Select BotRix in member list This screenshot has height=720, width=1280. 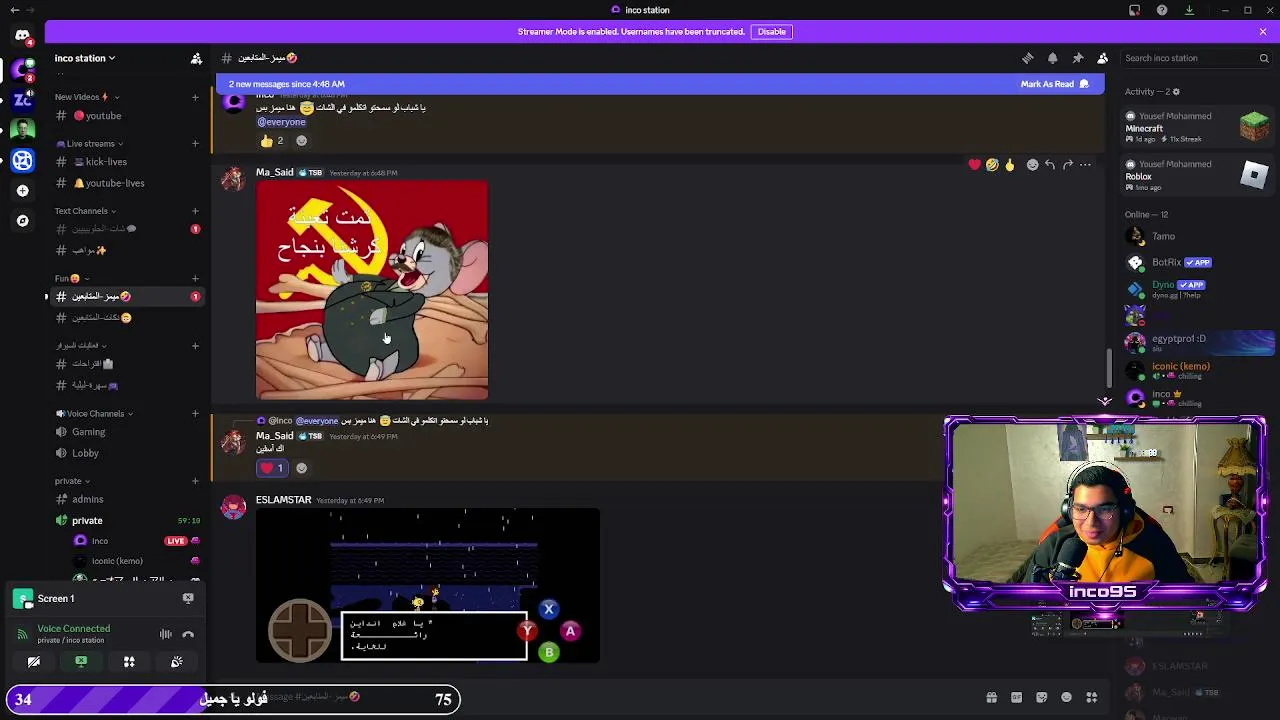[x=1197, y=262]
